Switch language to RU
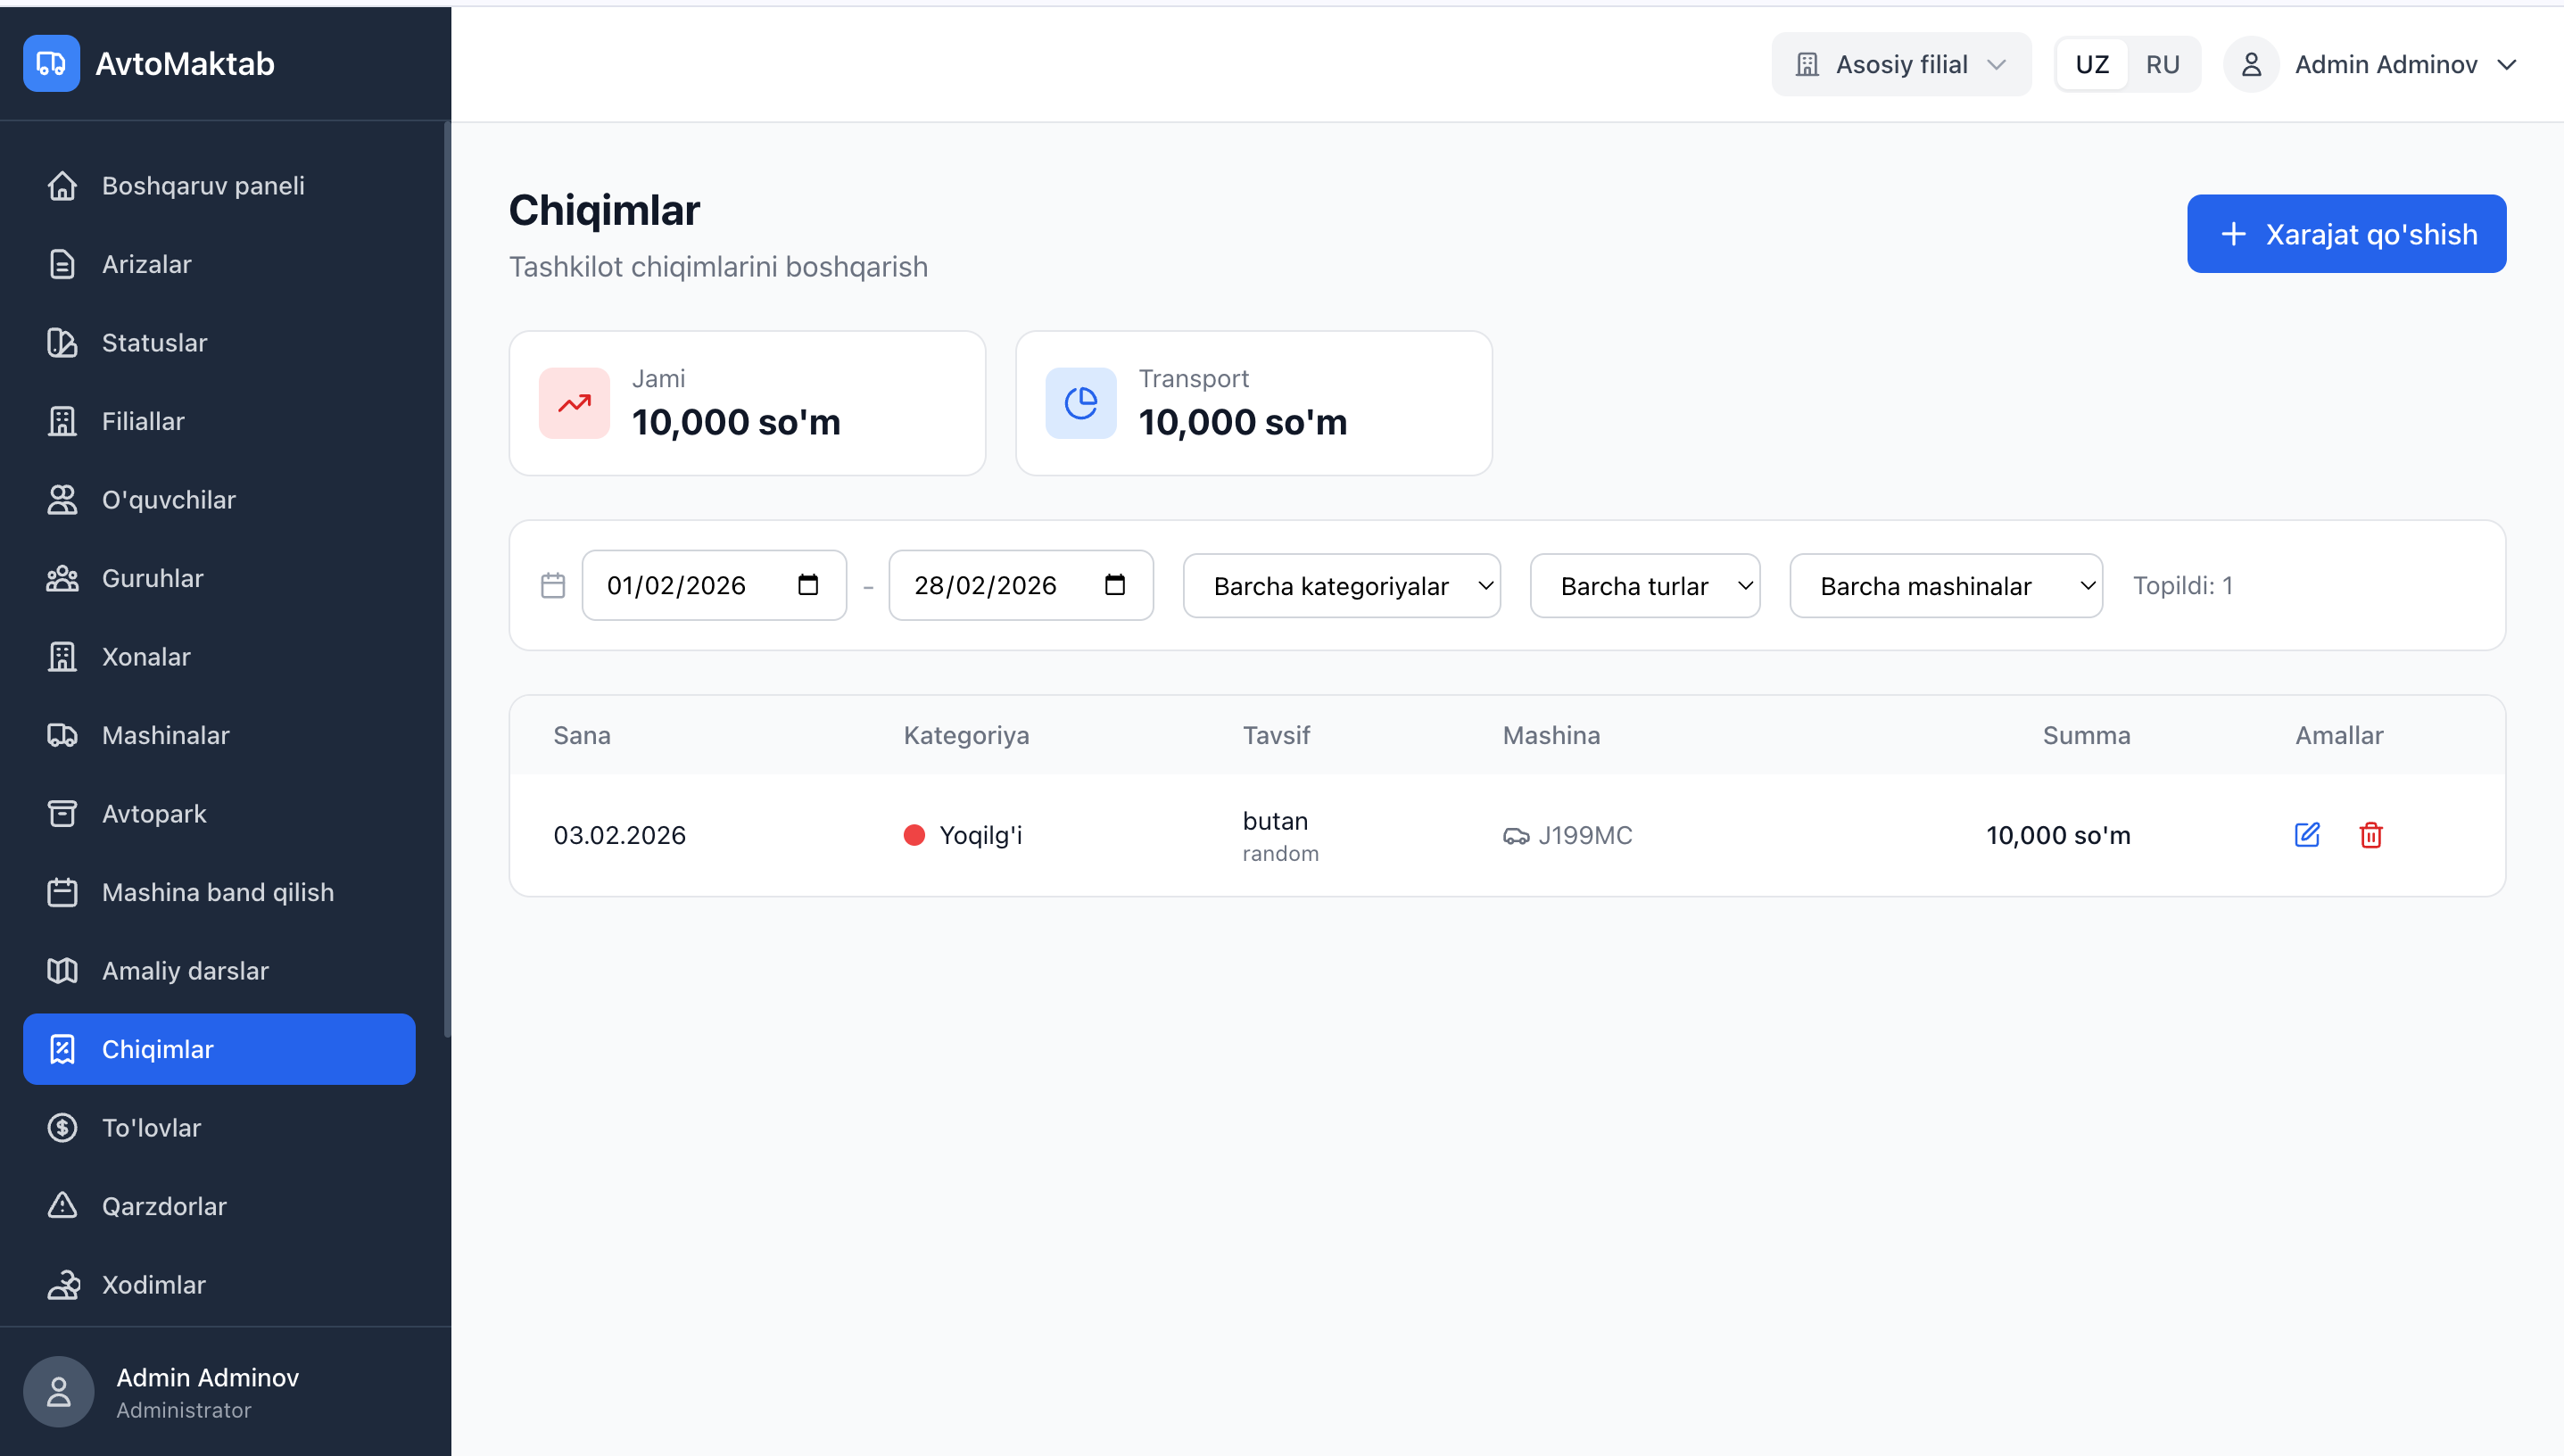This screenshot has width=2564, height=1456. (x=2162, y=65)
